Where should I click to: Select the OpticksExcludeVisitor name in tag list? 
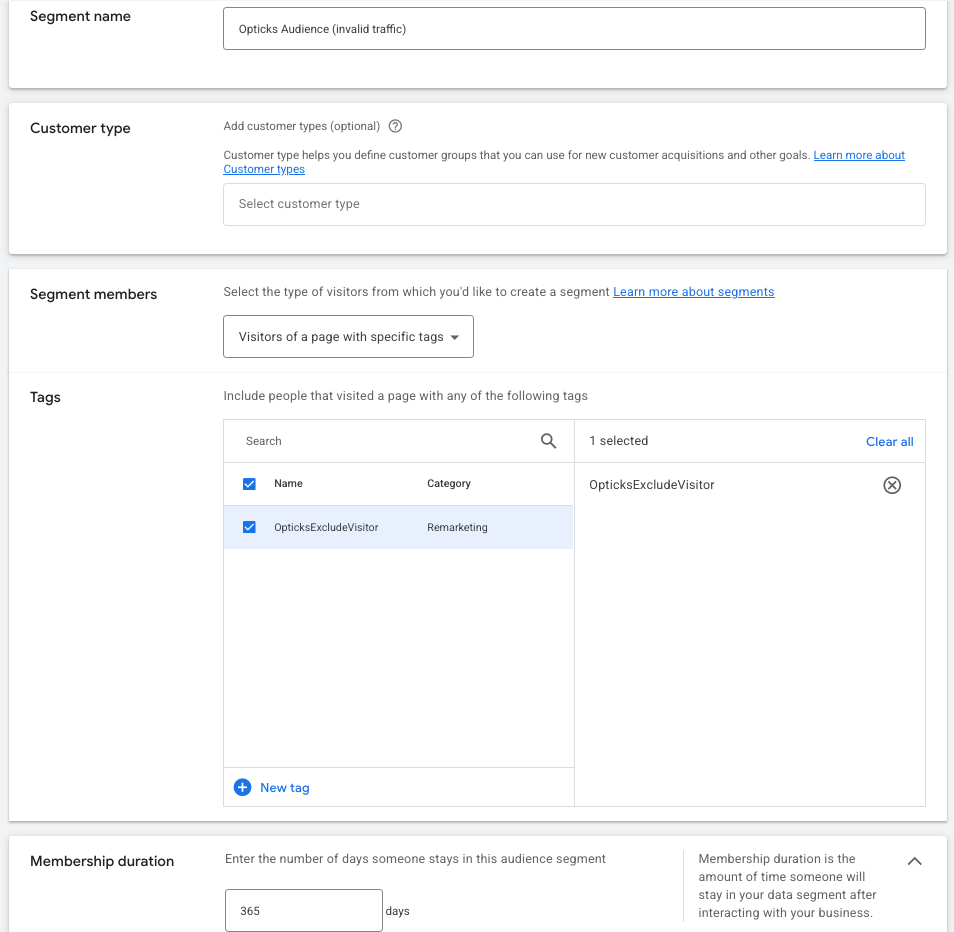coord(326,527)
